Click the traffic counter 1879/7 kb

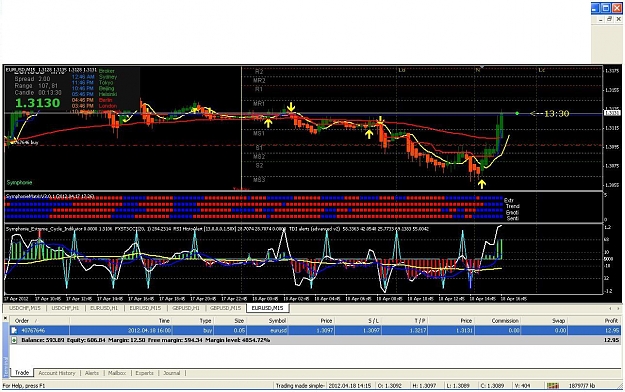click(583, 386)
